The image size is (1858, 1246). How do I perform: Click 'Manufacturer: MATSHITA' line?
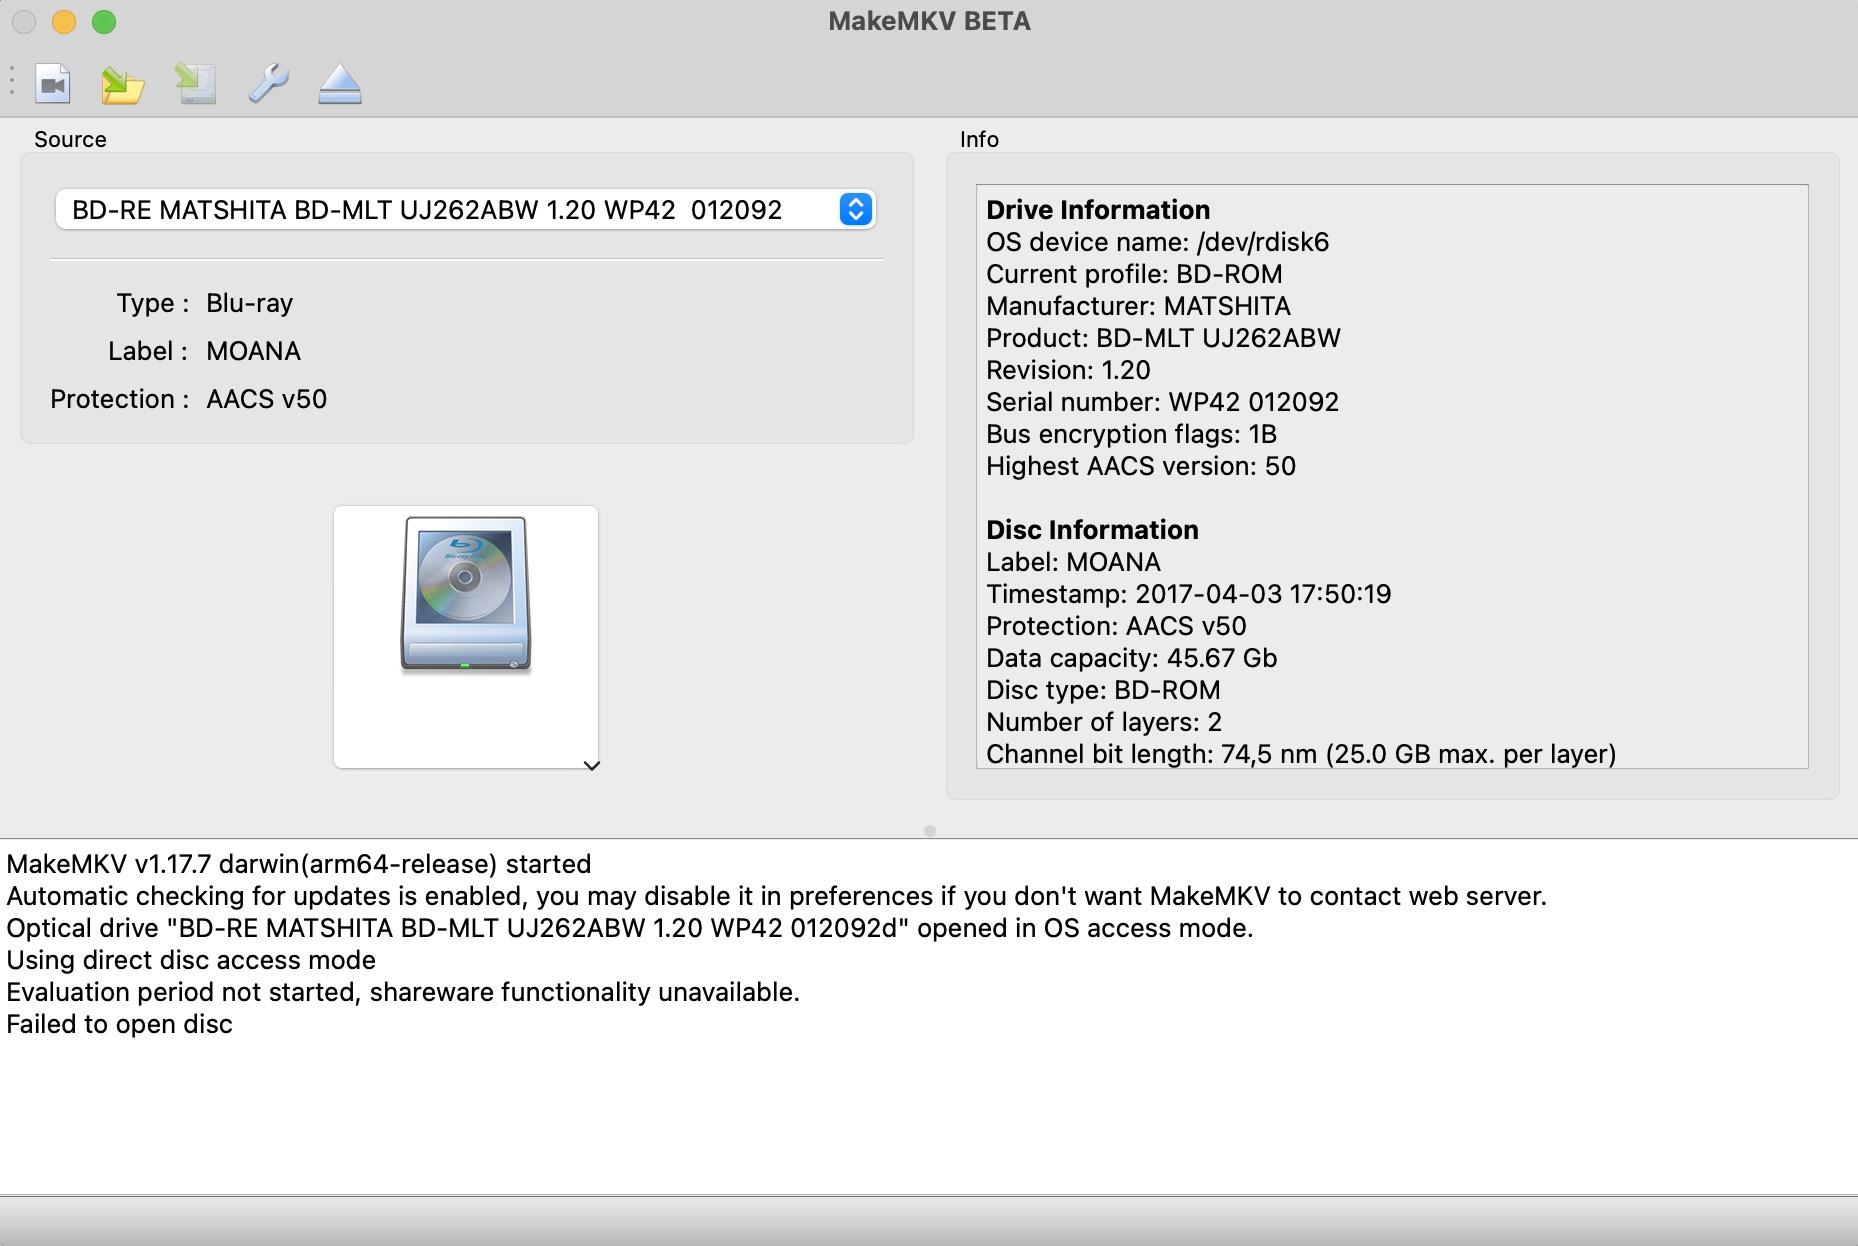[1138, 306]
